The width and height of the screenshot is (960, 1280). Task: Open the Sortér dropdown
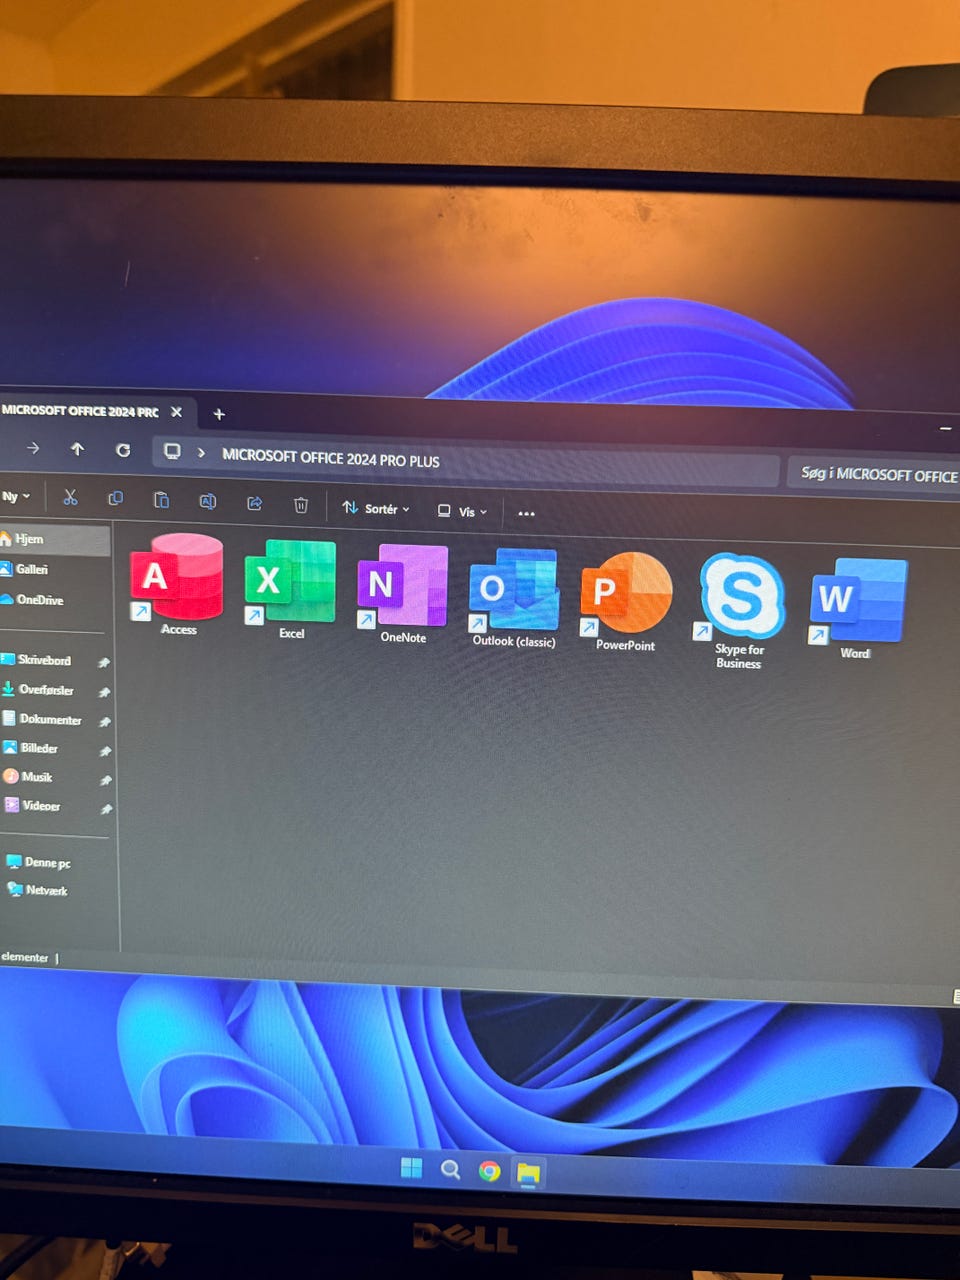376,508
